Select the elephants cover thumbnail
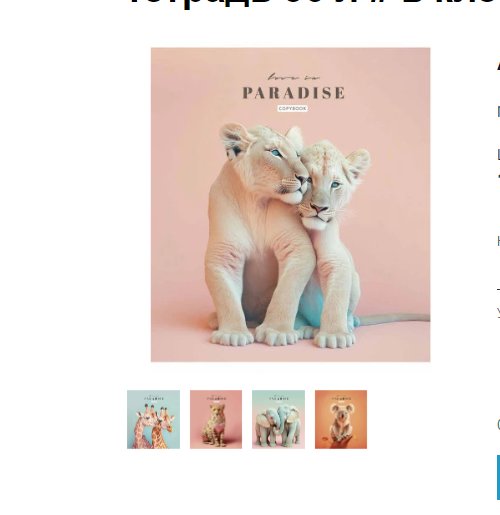The width and height of the screenshot is (500, 515). (x=278, y=419)
